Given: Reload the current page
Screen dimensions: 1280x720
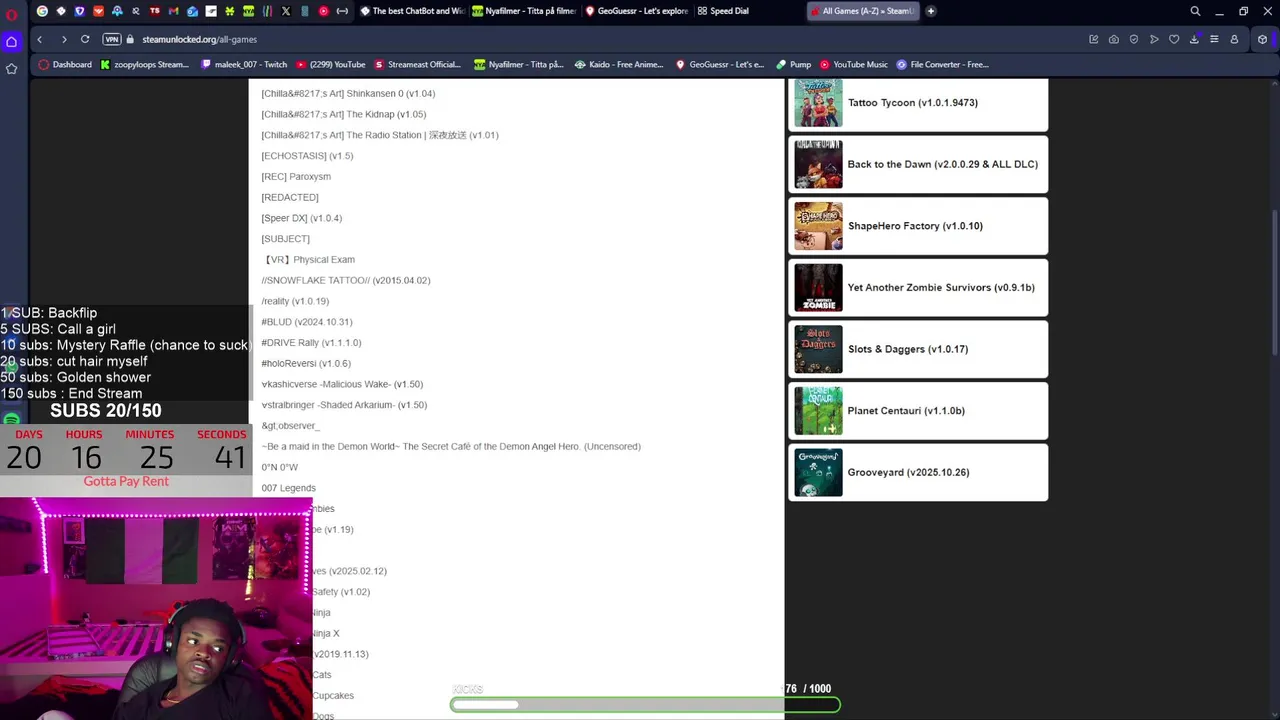Looking at the screenshot, I should (x=85, y=39).
